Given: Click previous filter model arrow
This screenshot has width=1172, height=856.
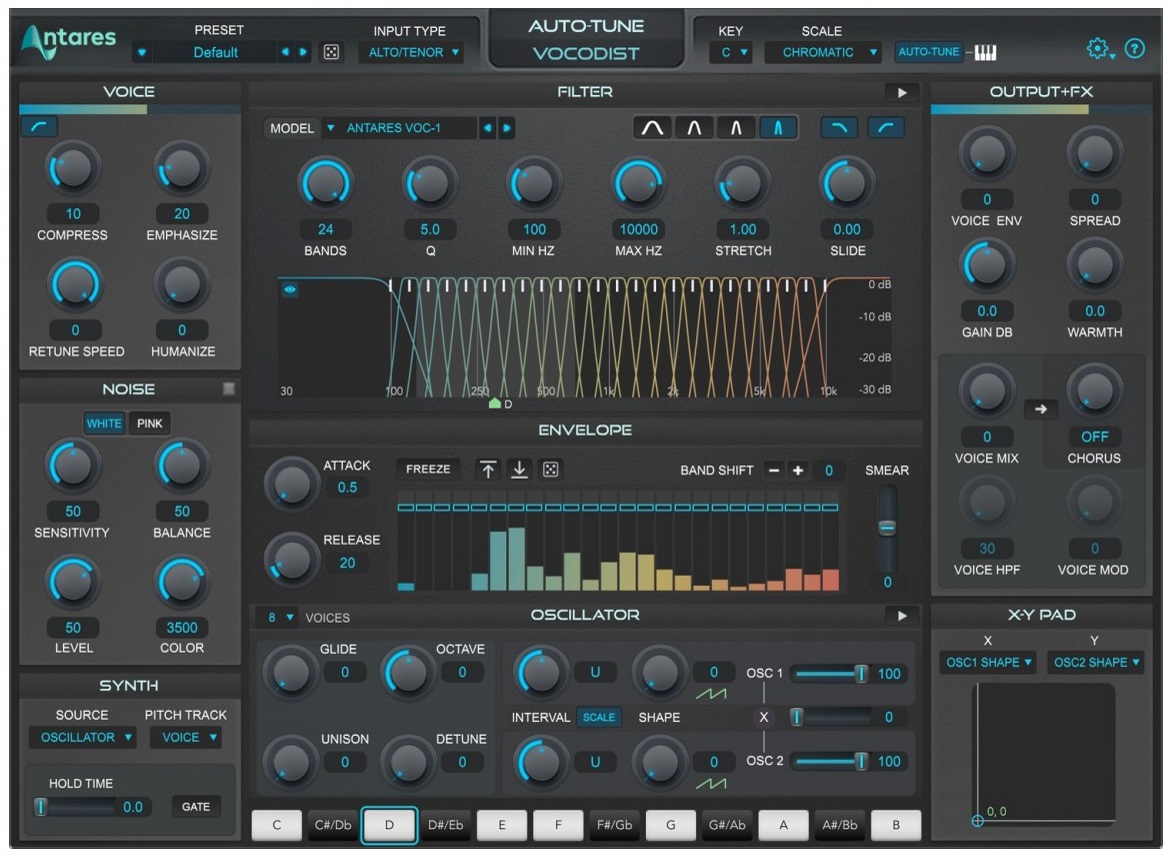Looking at the screenshot, I should (x=487, y=128).
